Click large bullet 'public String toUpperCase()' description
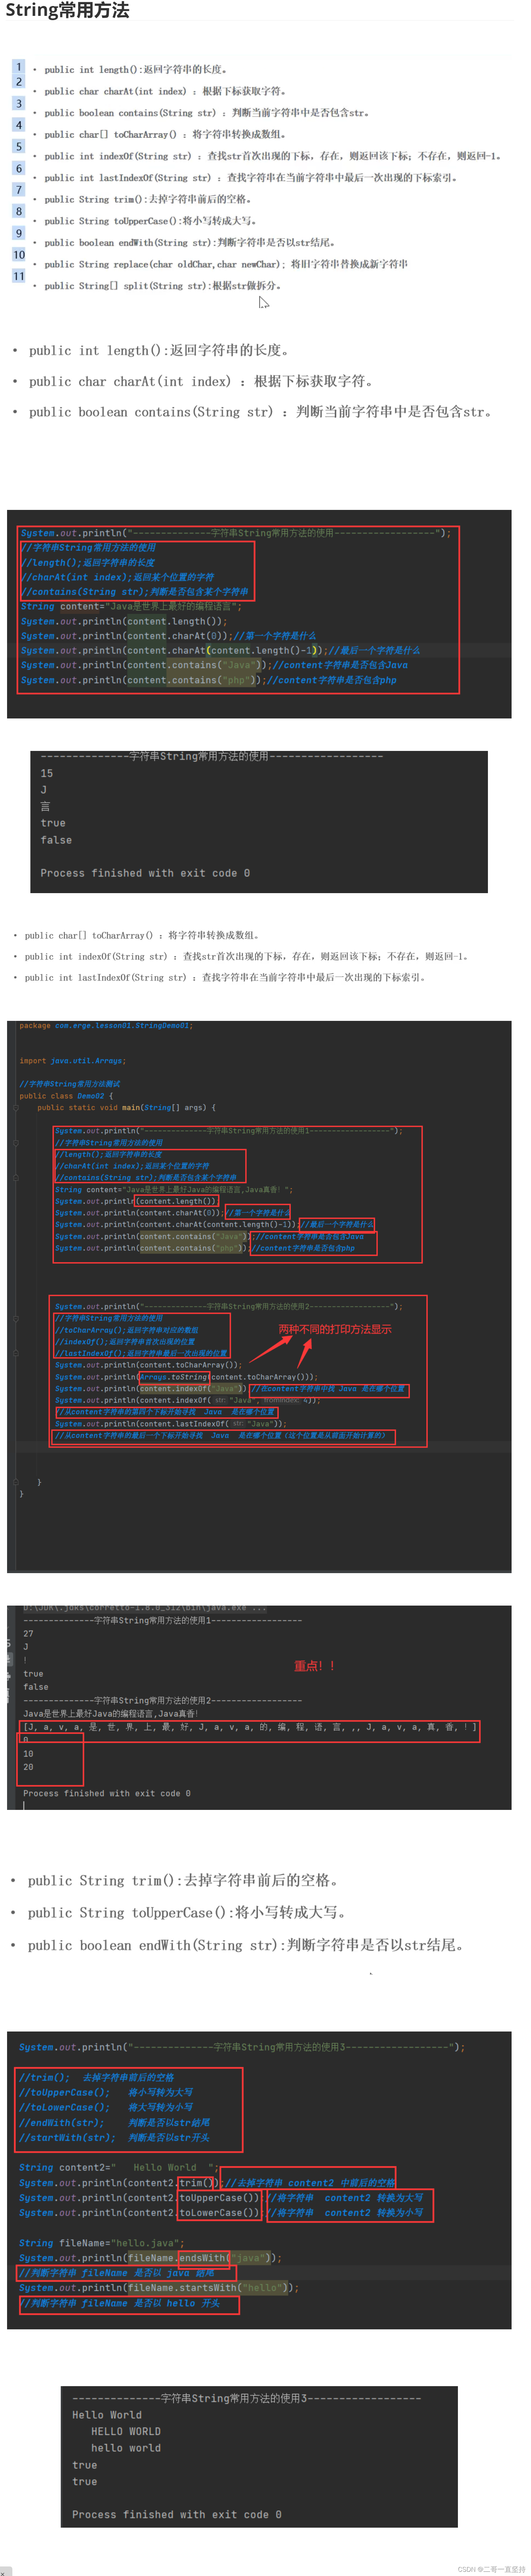This screenshot has width=531, height=2576. 187,1913
